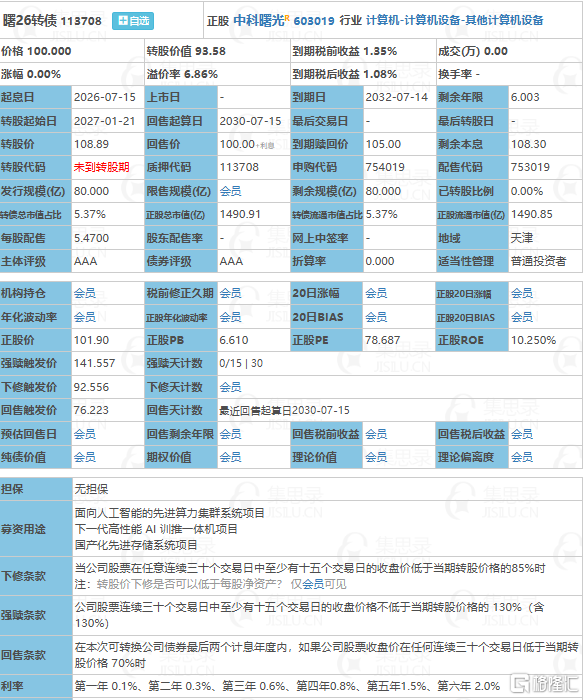Click the 会员 link beside 理论偏离度

(522, 457)
